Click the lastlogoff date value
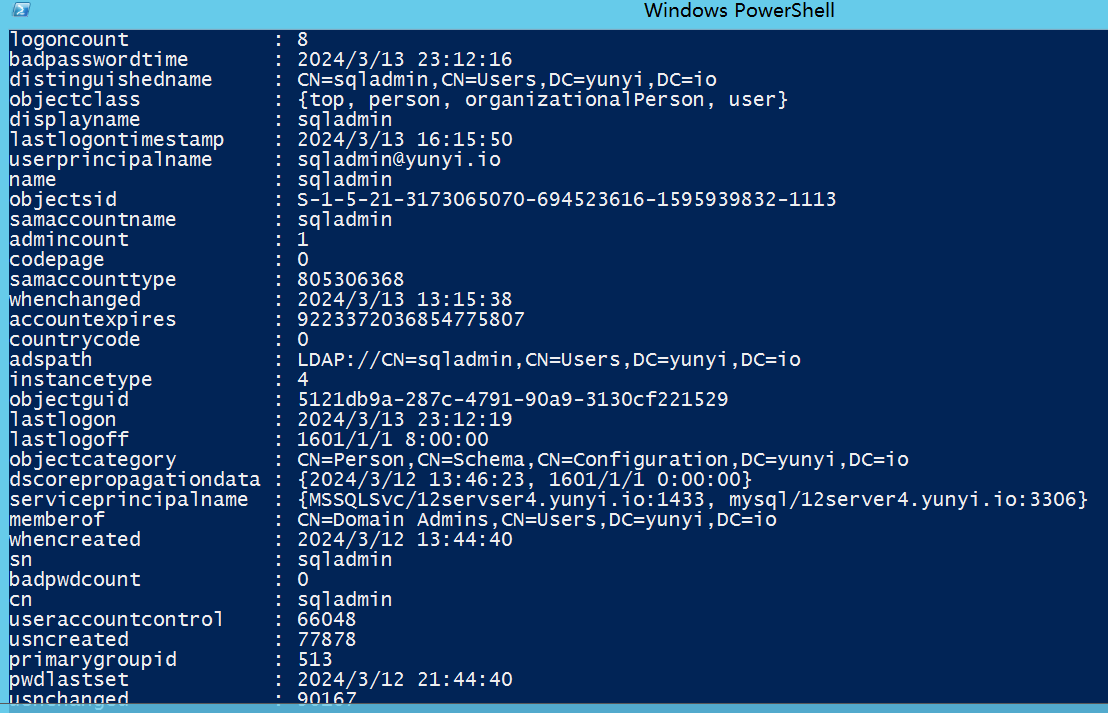This screenshot has height=713, width=1108. (393, 439)
